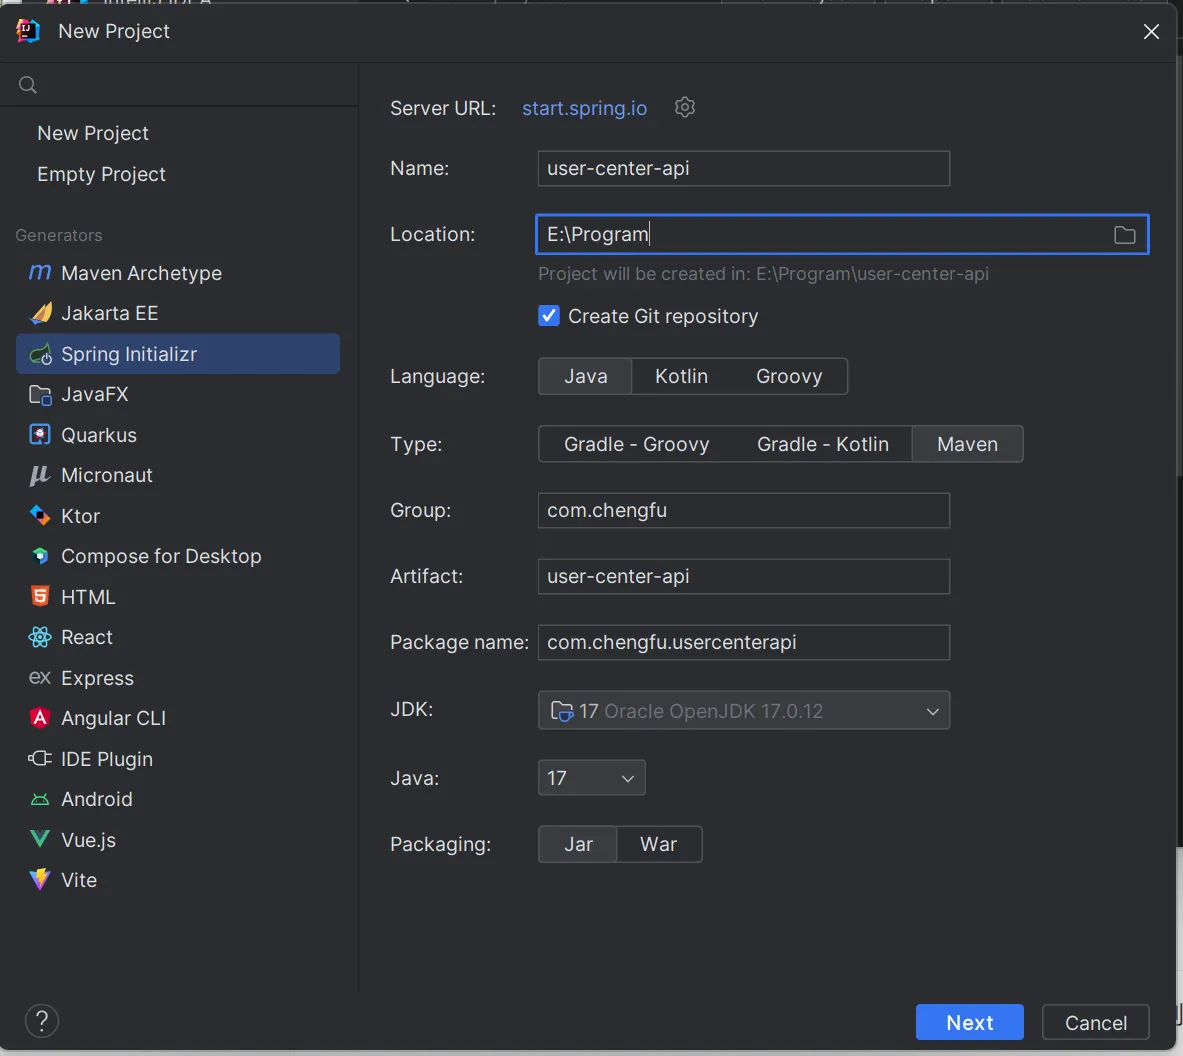This screenshot has height=1056, width=1183.
Task: Select JavaFX generator entry
Action: 178,394
